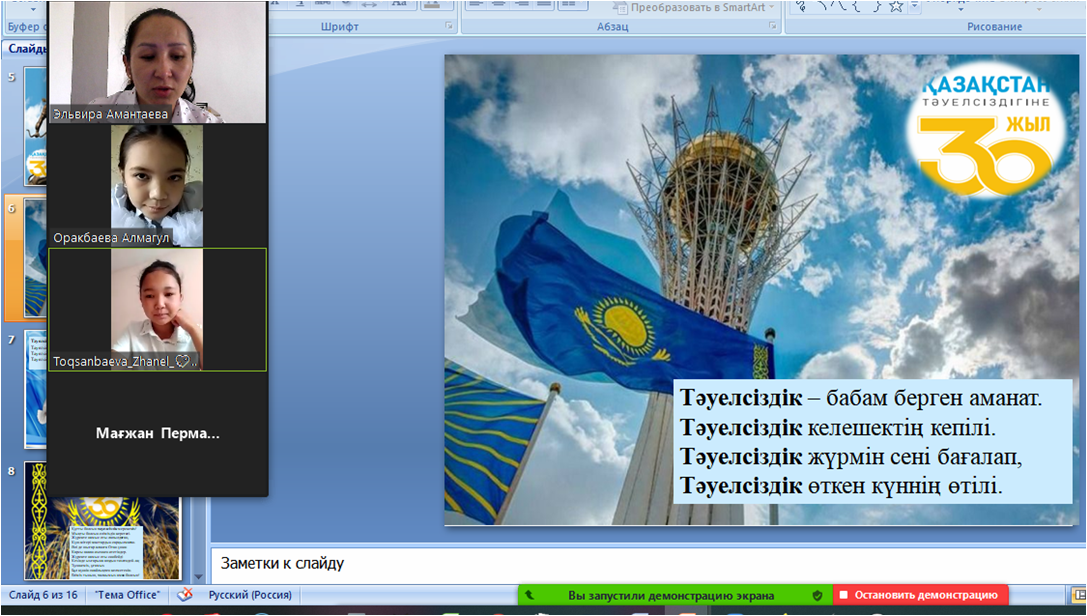Open the Paragraph group dialog launcher
The image size is (1087, 616).
pos(771,27)
